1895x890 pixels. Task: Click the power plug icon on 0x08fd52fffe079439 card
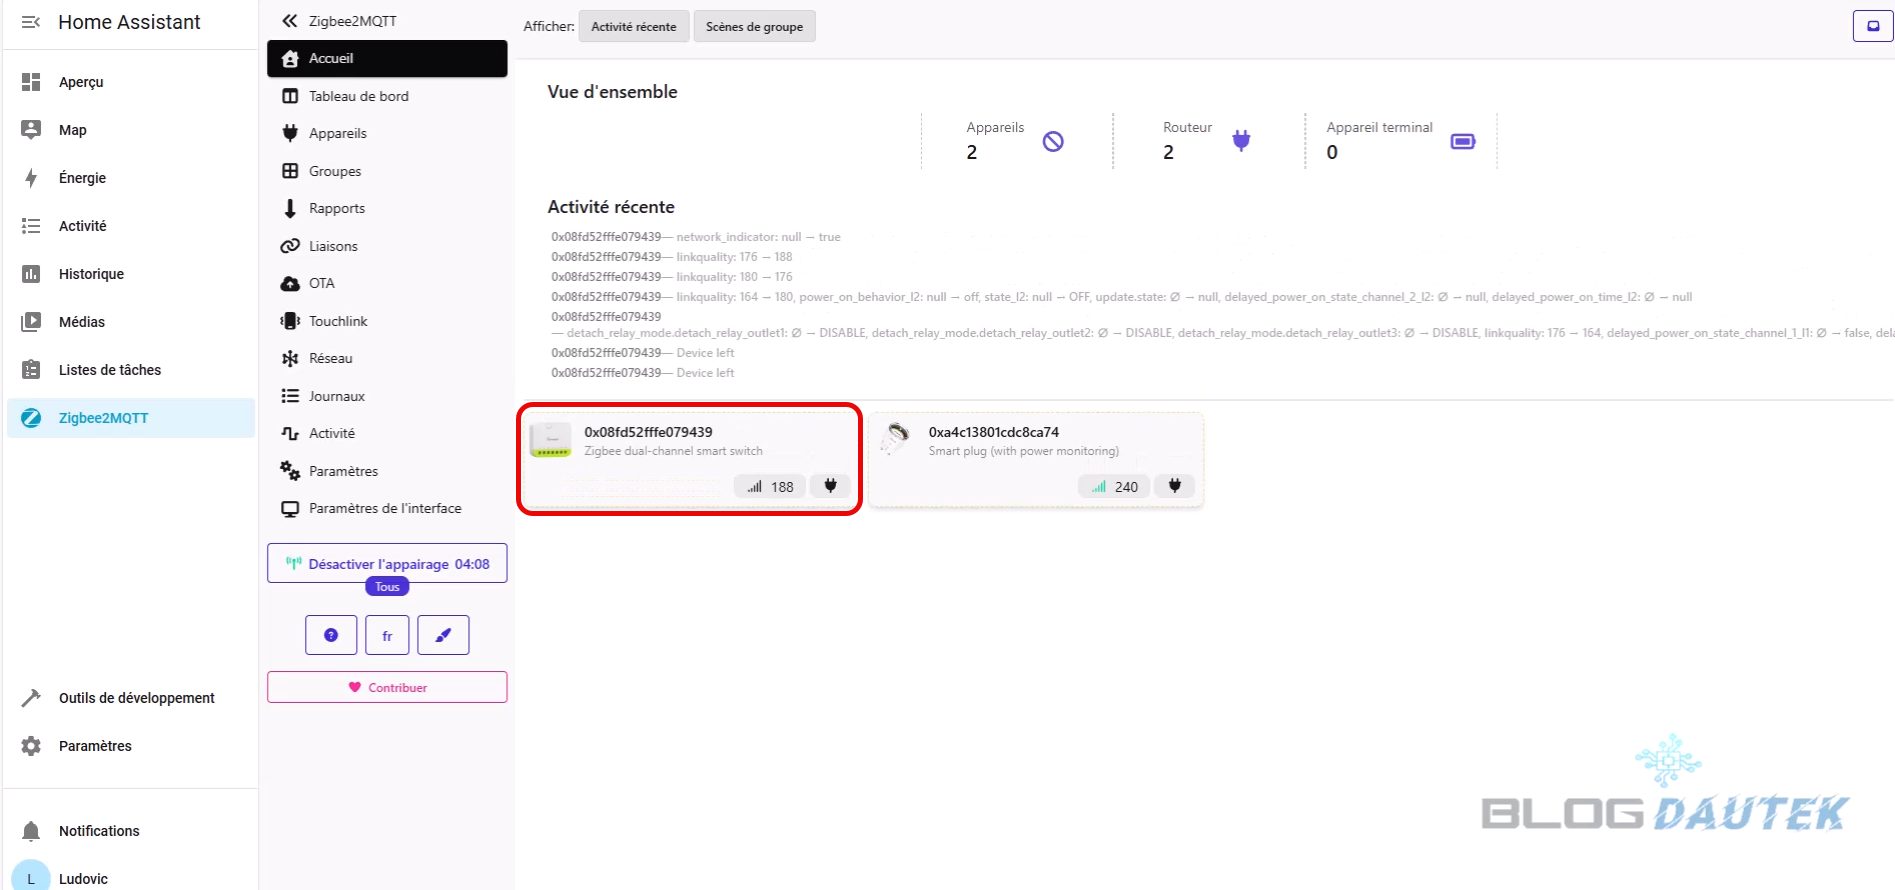point(830,486)
